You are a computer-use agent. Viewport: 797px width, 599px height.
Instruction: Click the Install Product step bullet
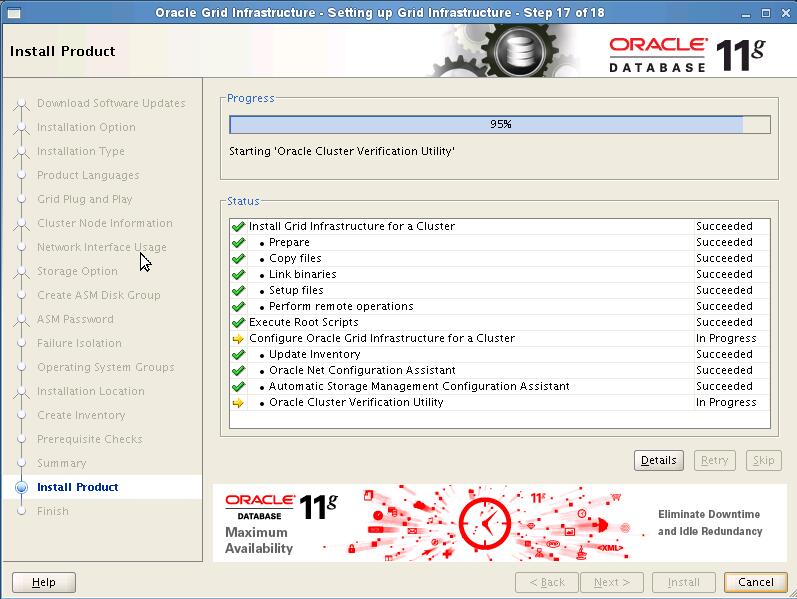click(x=21, y=487)
